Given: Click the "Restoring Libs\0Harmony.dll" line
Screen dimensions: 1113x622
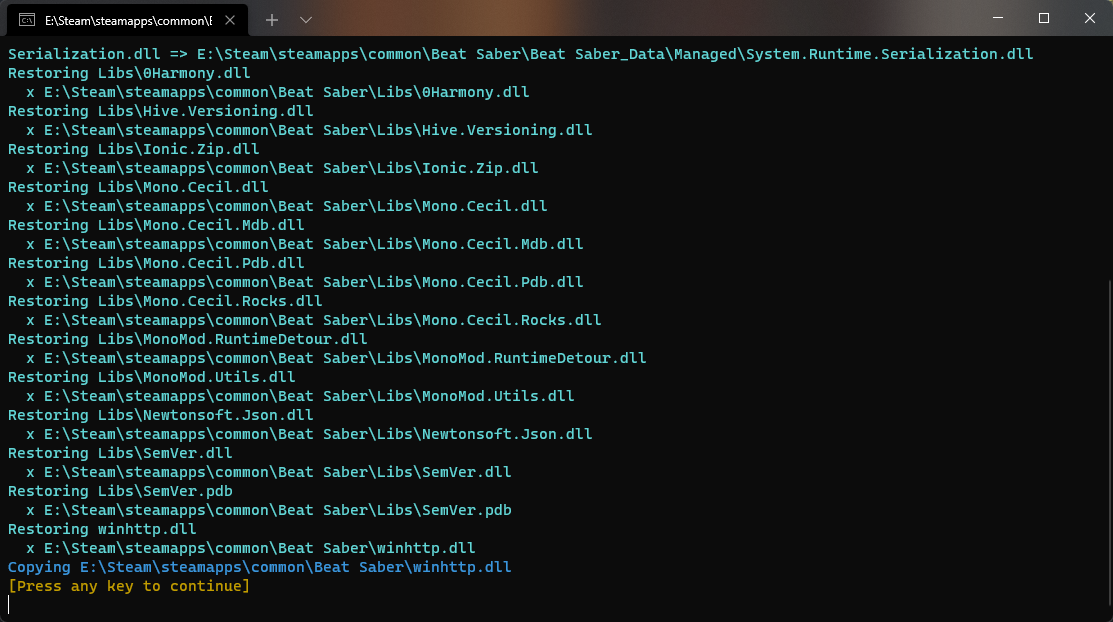Looking at the screenshot, I should 129,73.
